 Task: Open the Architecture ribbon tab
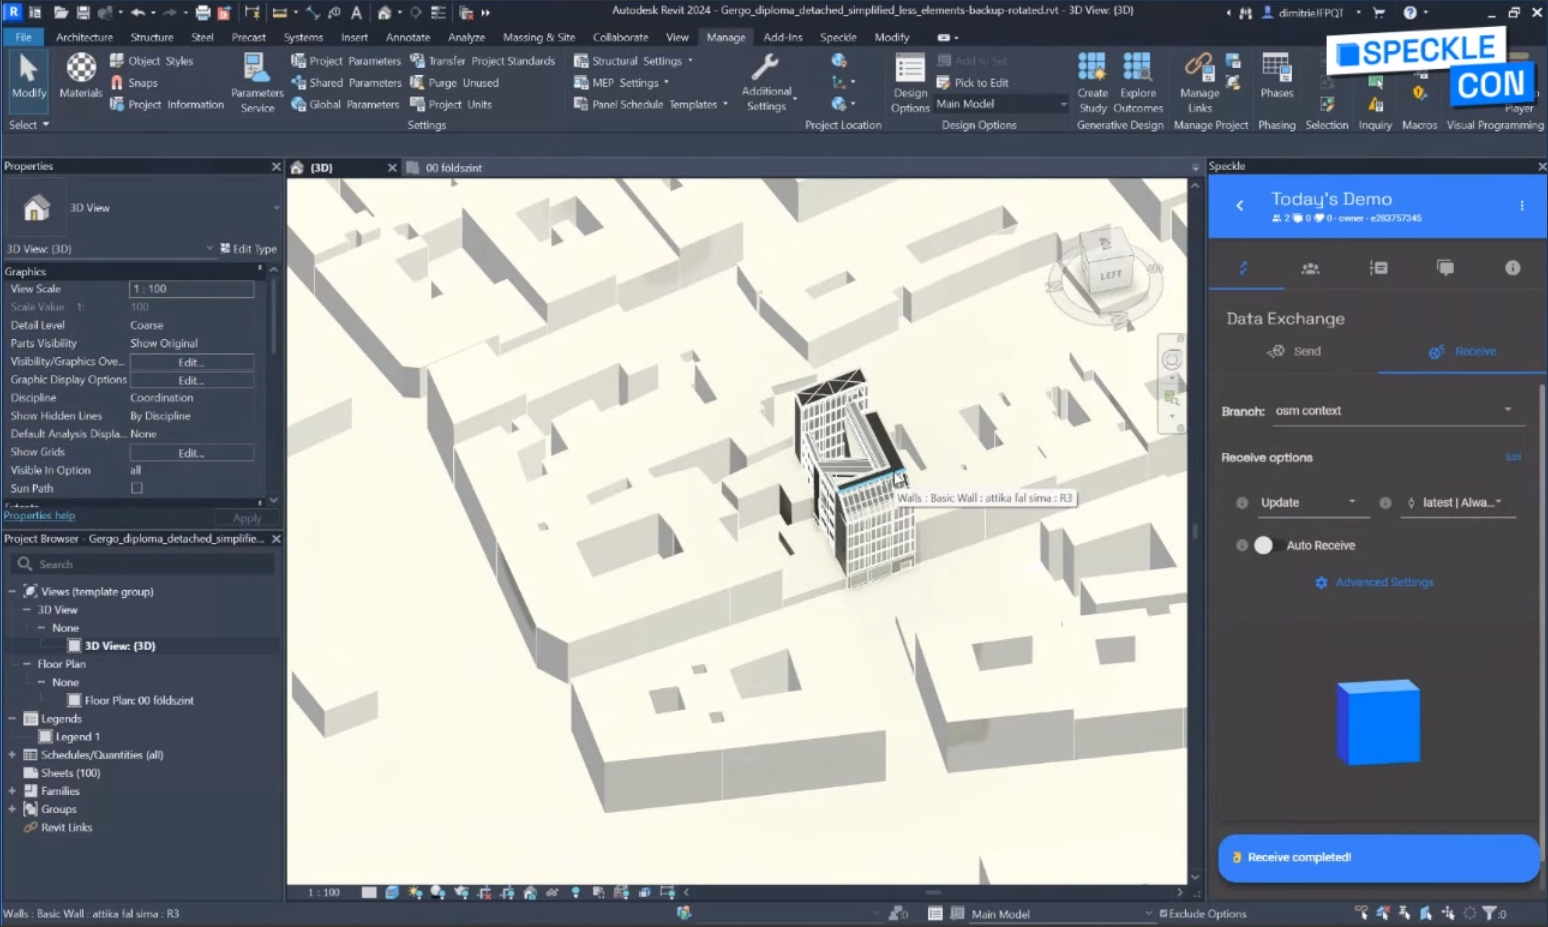coord(84,37)
